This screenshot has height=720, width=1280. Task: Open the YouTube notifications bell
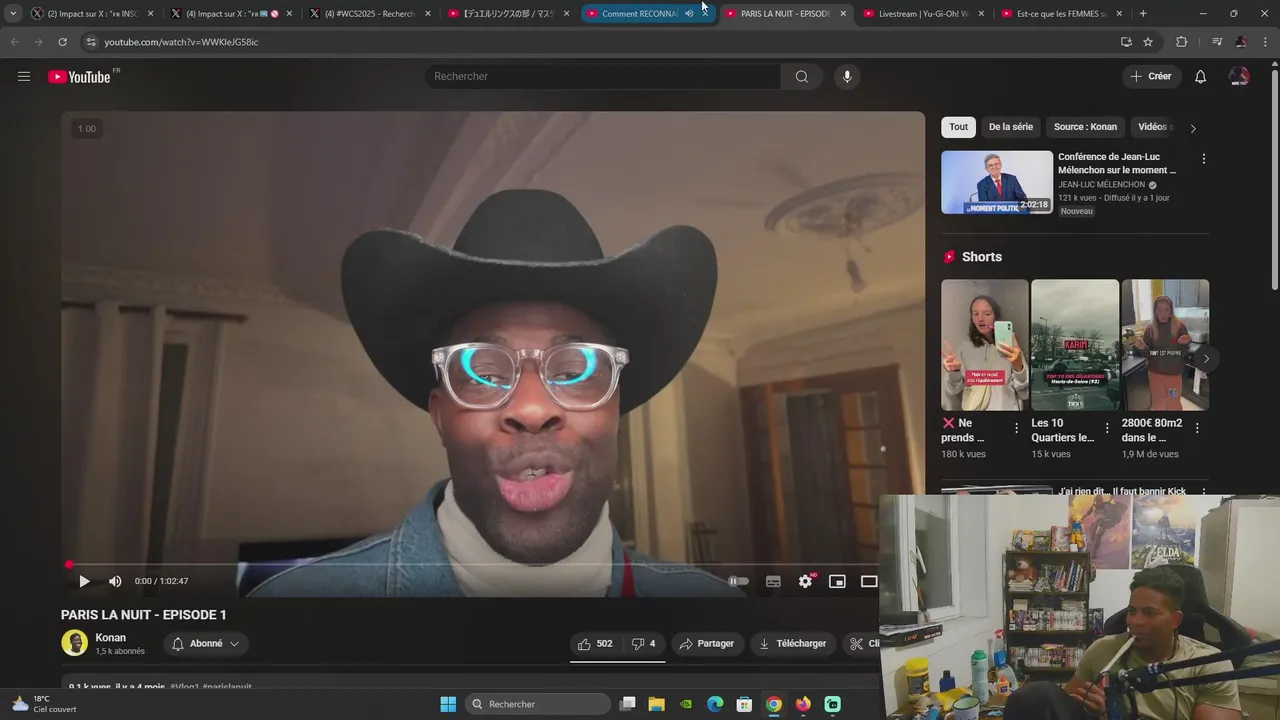pos(1201,77)
